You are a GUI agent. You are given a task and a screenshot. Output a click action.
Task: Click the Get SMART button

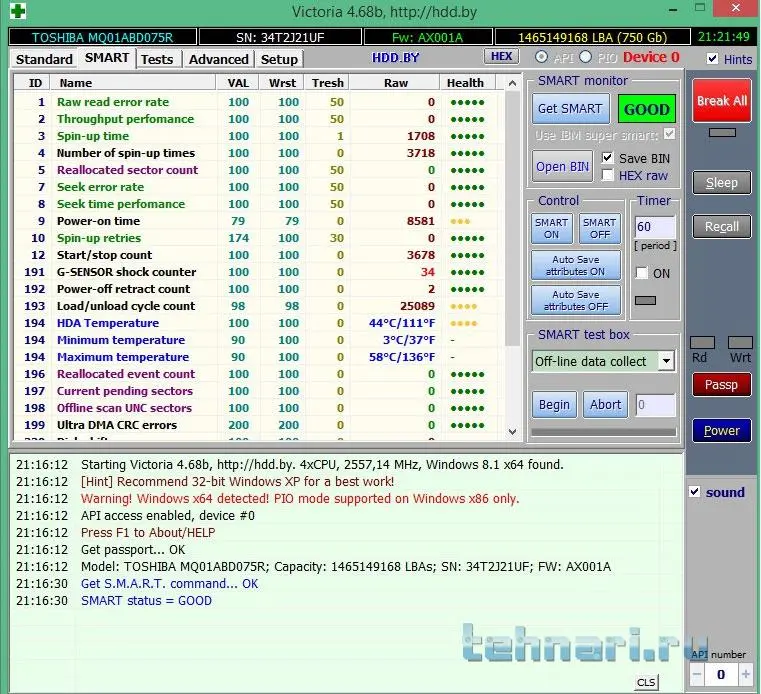pyautogui.click(x=570, y=109)
